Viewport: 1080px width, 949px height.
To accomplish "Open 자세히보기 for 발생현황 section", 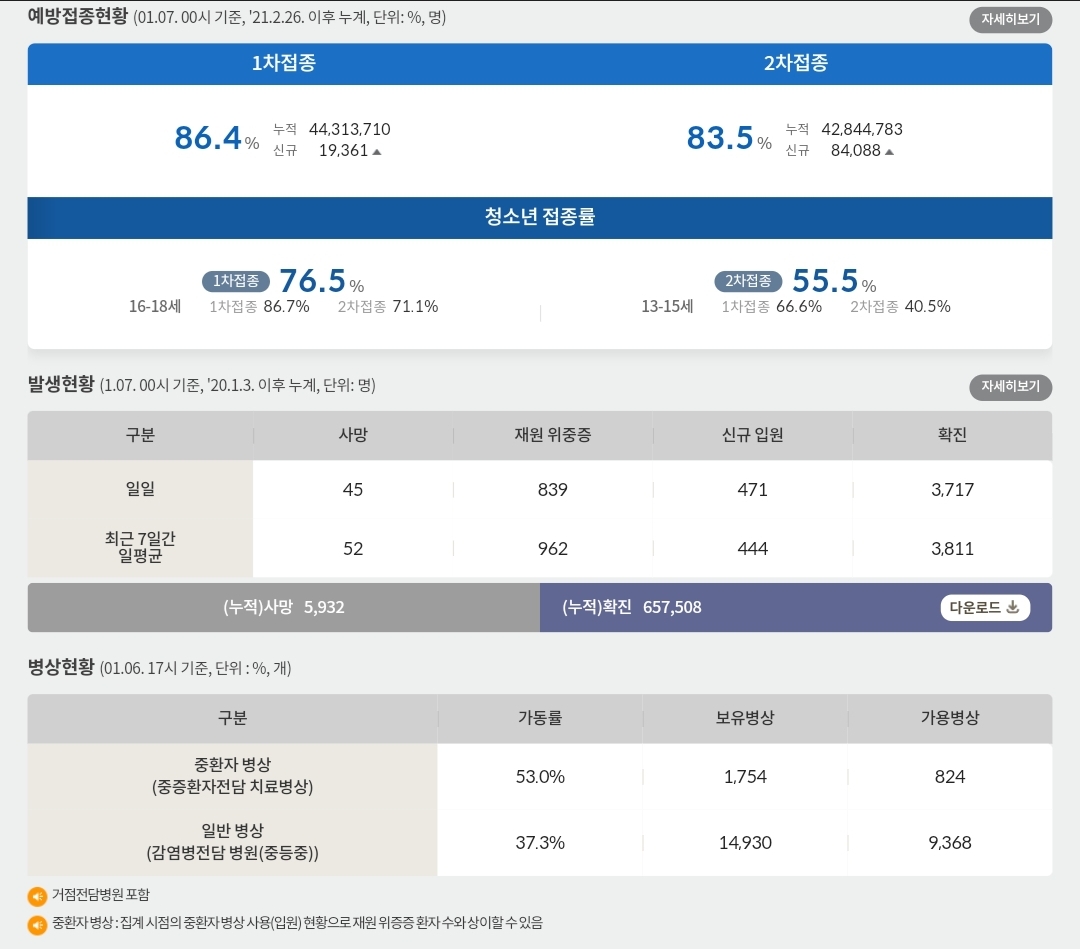I will (x=1010, y=386).
